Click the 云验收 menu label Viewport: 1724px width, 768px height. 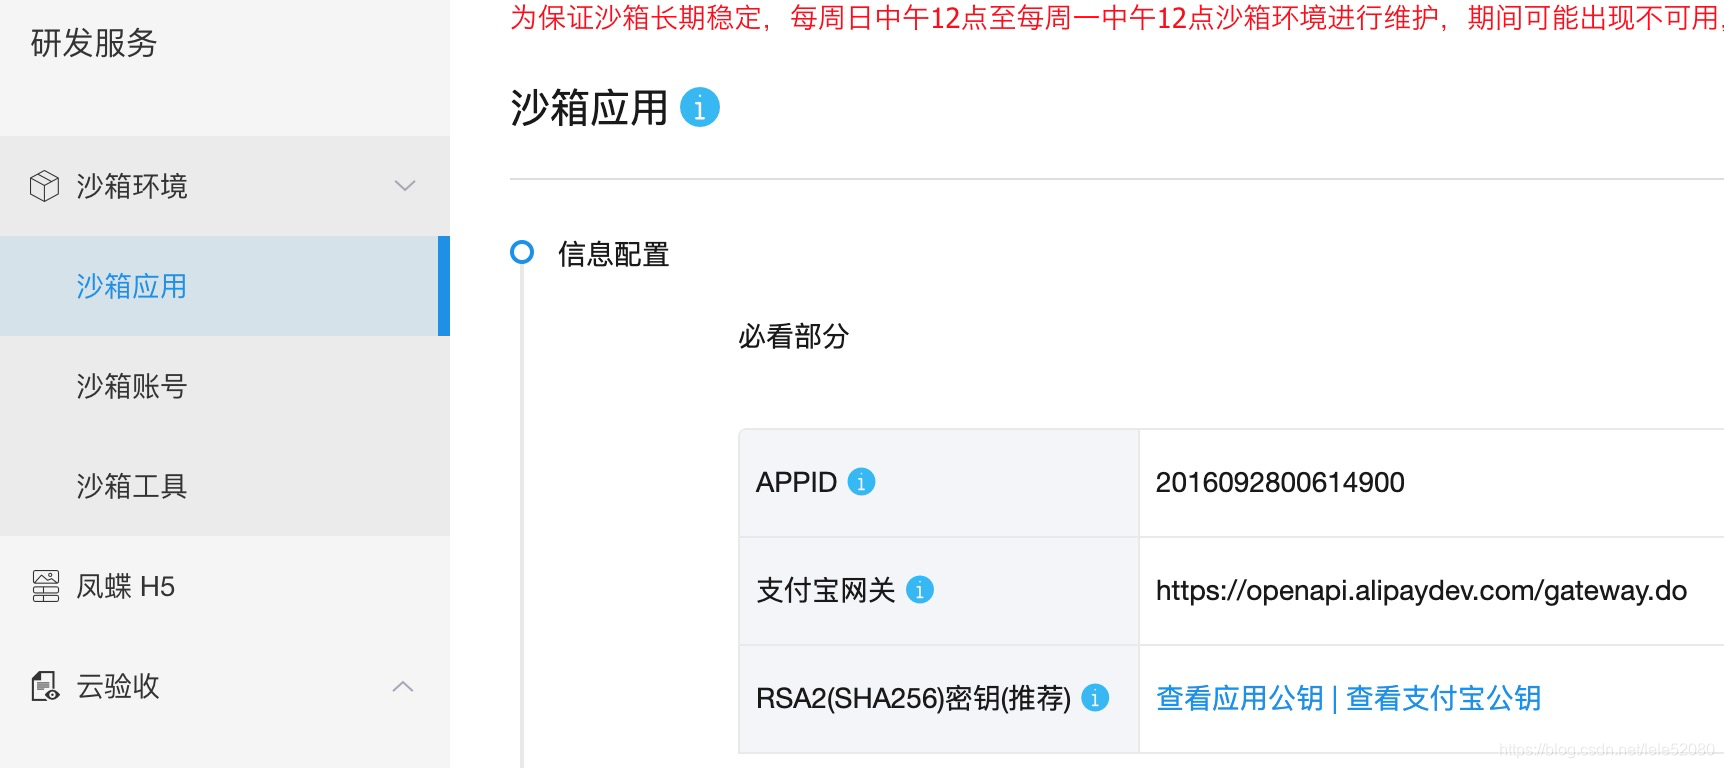118,686
